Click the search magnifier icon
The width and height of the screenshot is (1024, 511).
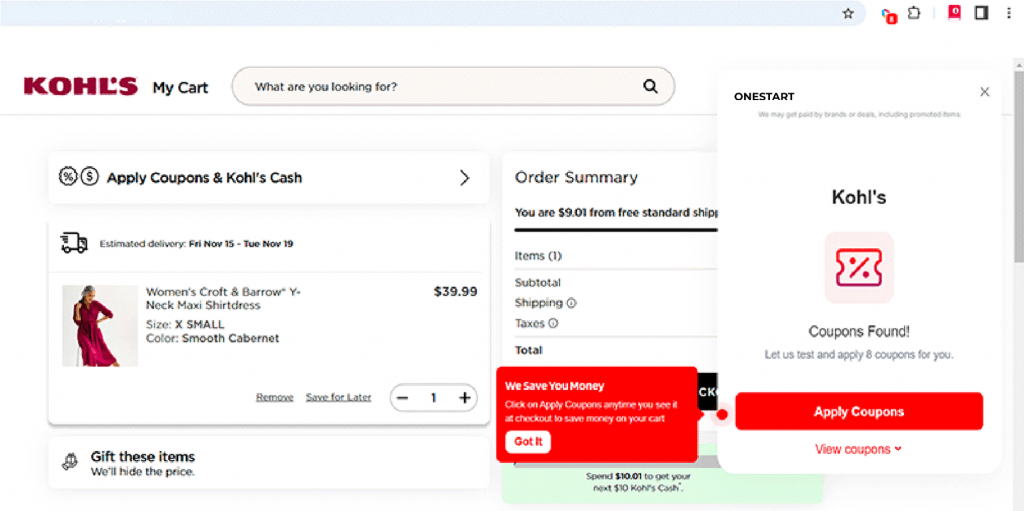pyautogui.click(x=650, y=86)
